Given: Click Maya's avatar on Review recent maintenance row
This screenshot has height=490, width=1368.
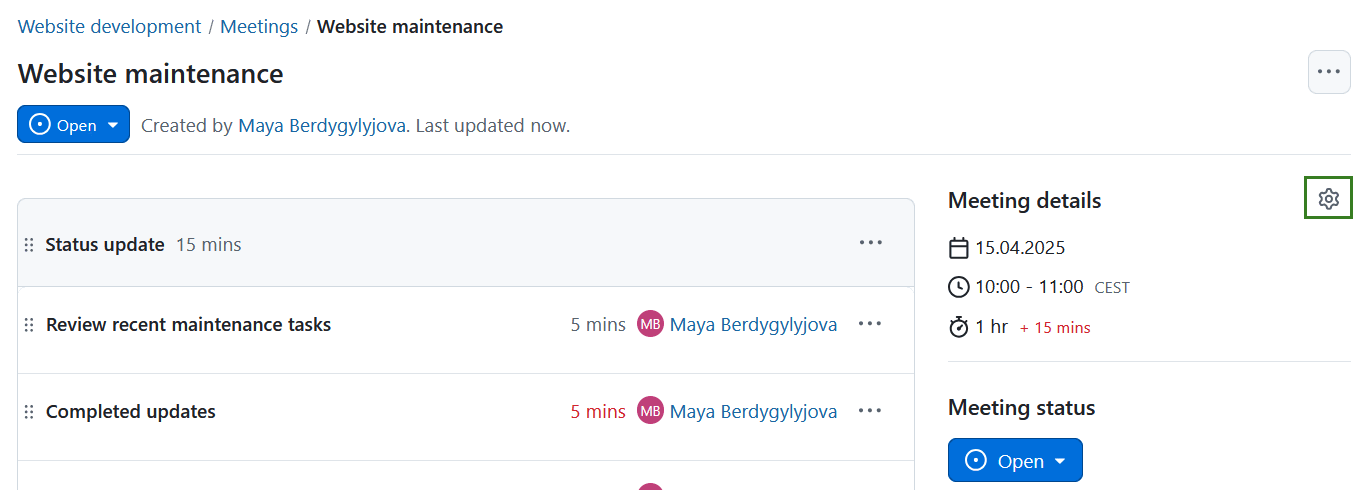Looking at the screenshot, I should click(650, 324).
